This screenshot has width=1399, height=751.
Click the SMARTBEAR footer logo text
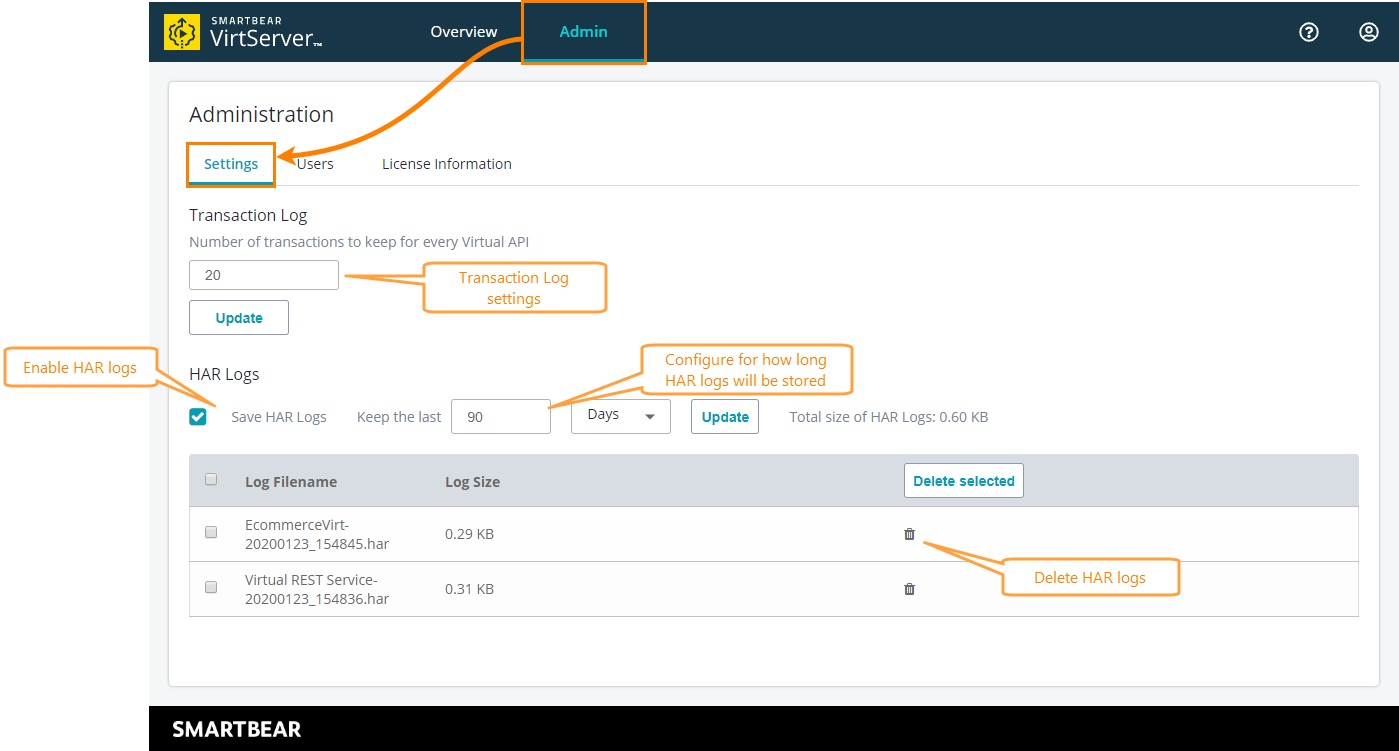click(237, 729)
